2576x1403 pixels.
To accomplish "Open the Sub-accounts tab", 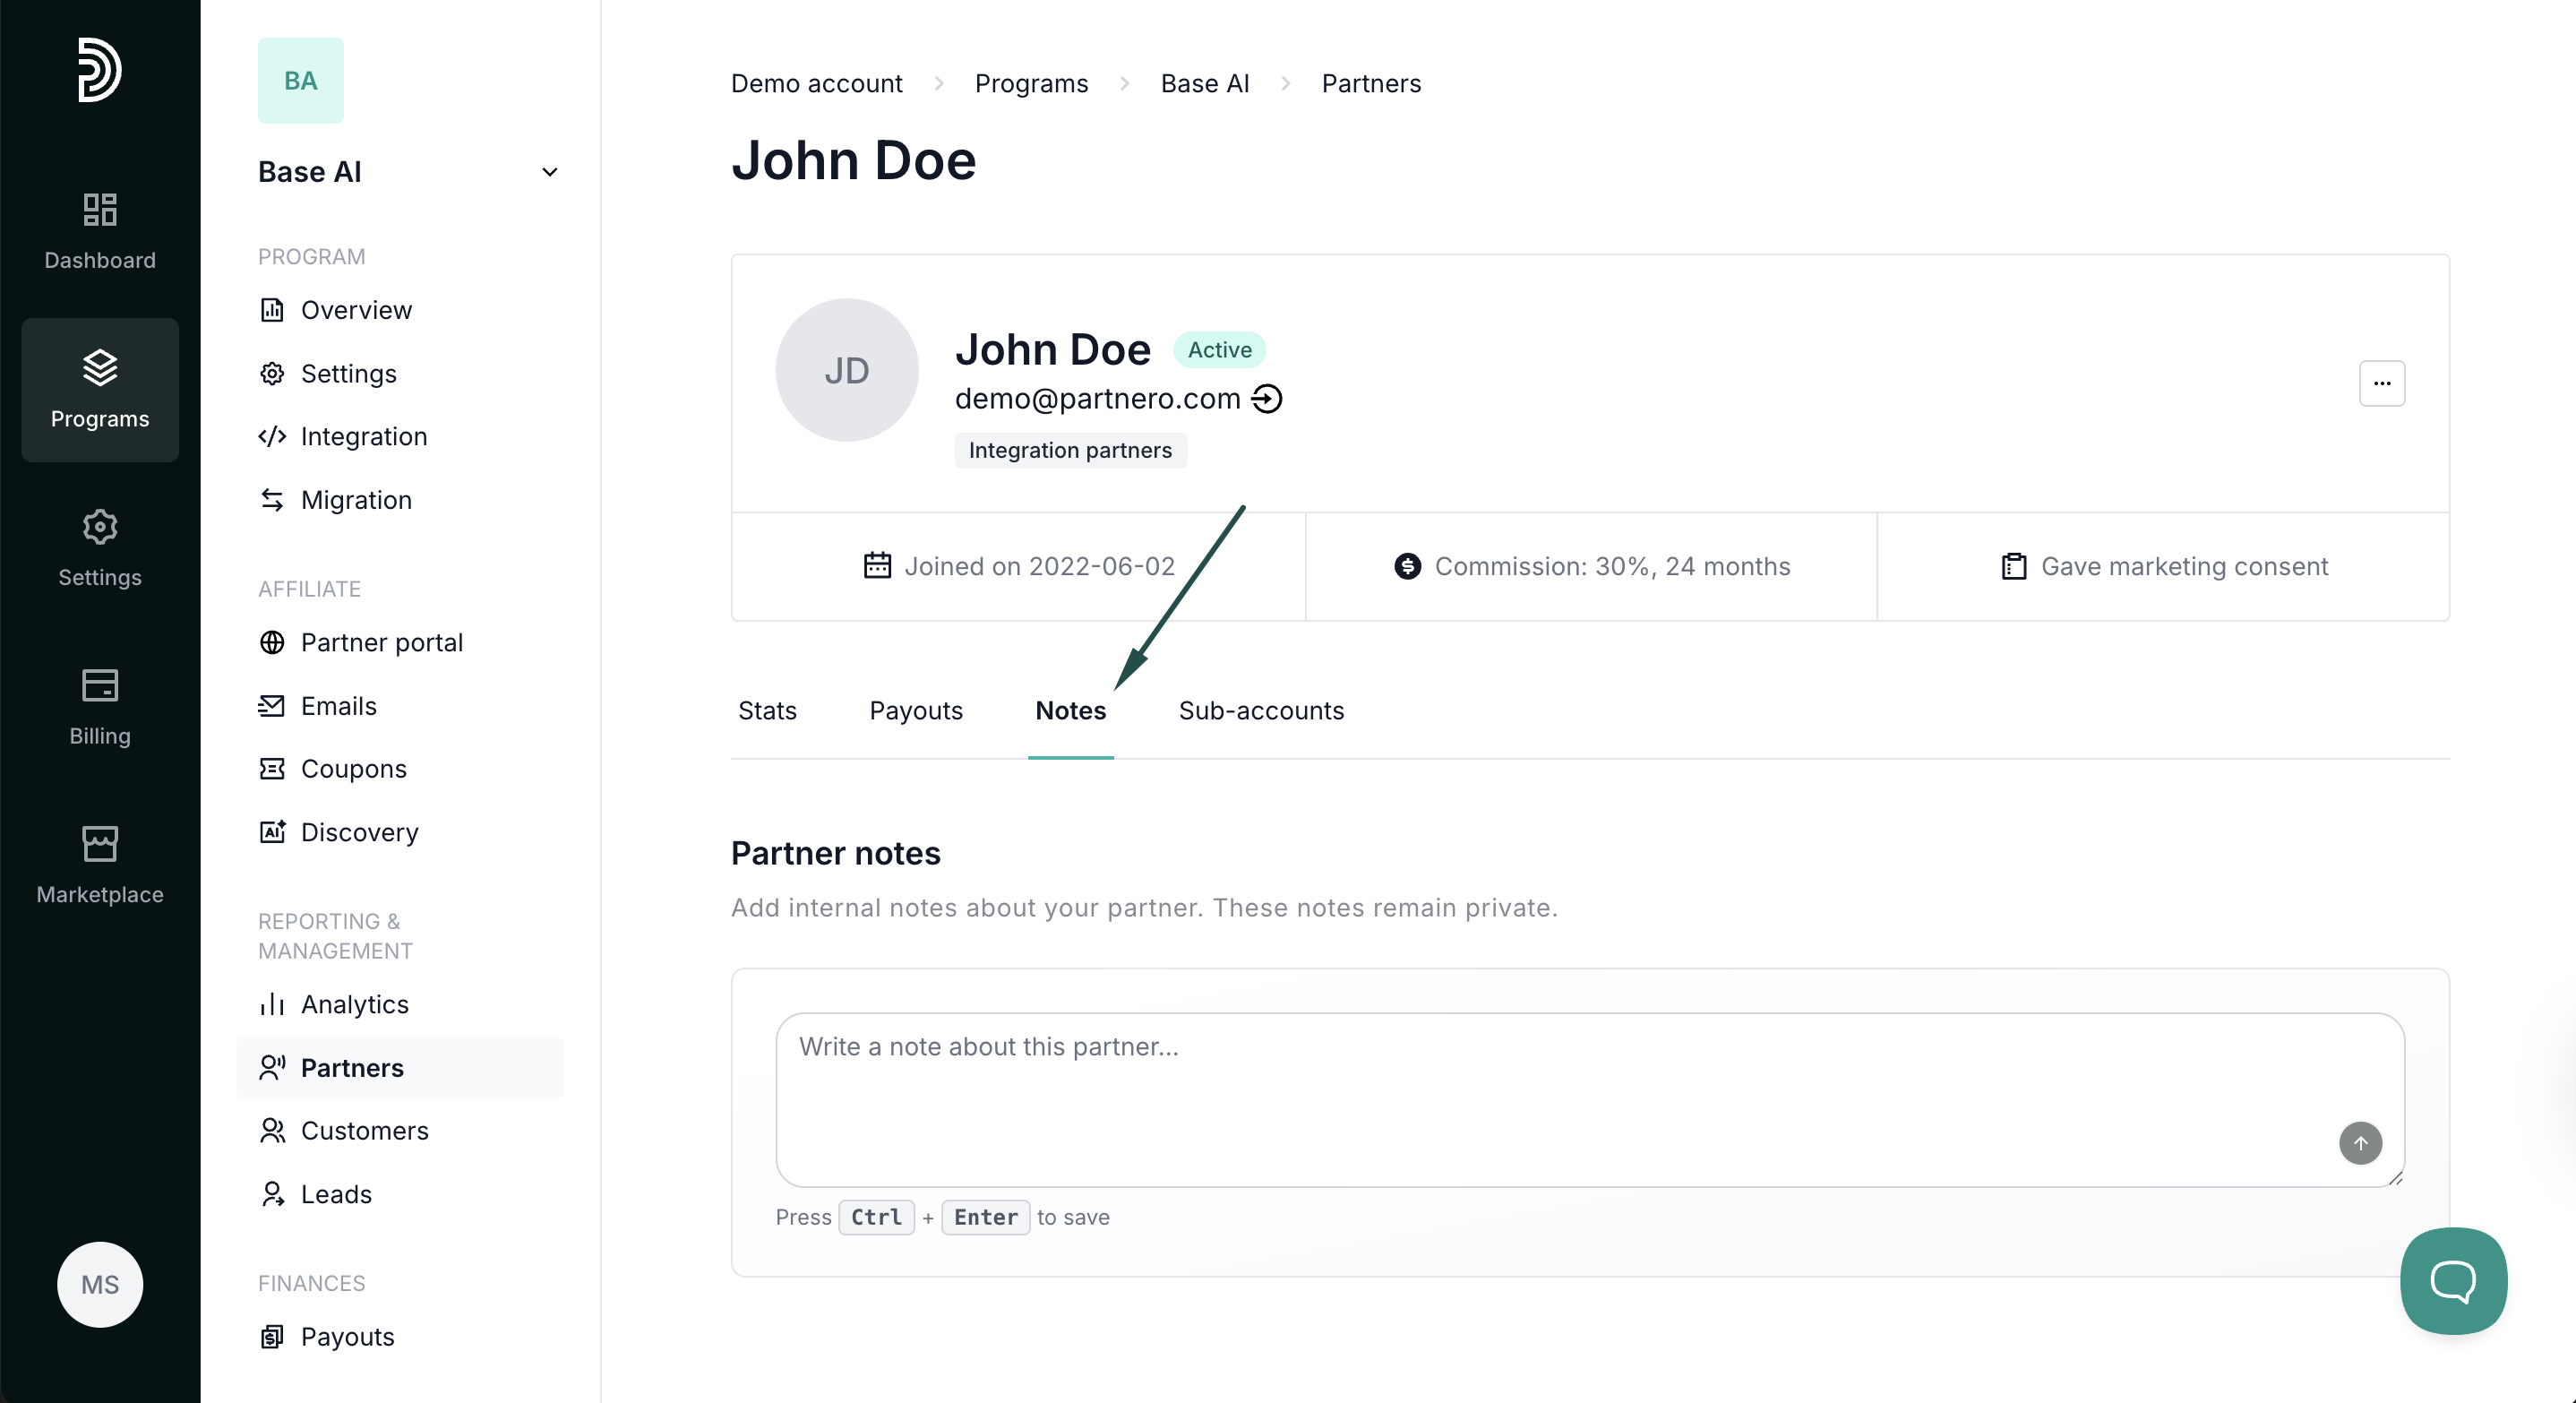I will pyautogui.click(x=1260, y=710).
